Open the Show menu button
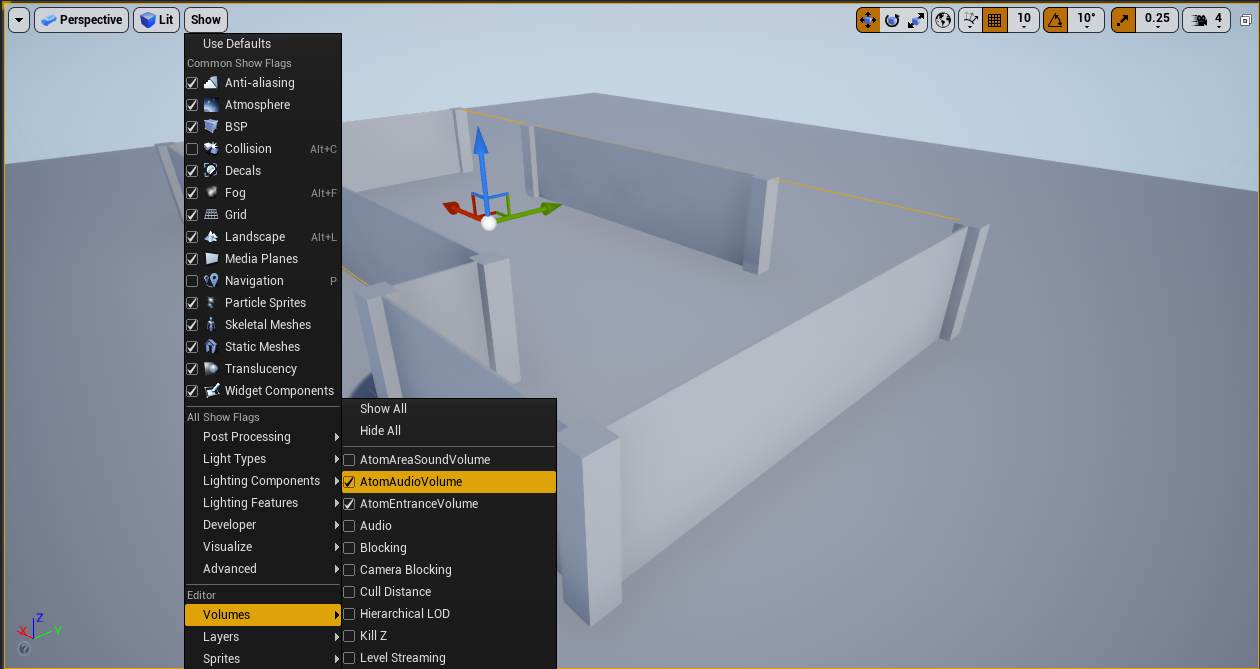 tap(205, 19)
